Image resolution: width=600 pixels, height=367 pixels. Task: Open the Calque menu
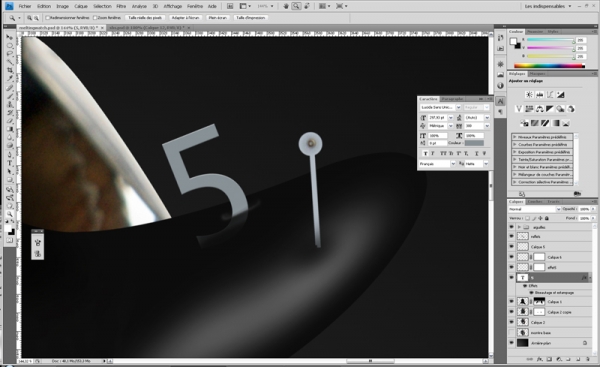point(81,6)
